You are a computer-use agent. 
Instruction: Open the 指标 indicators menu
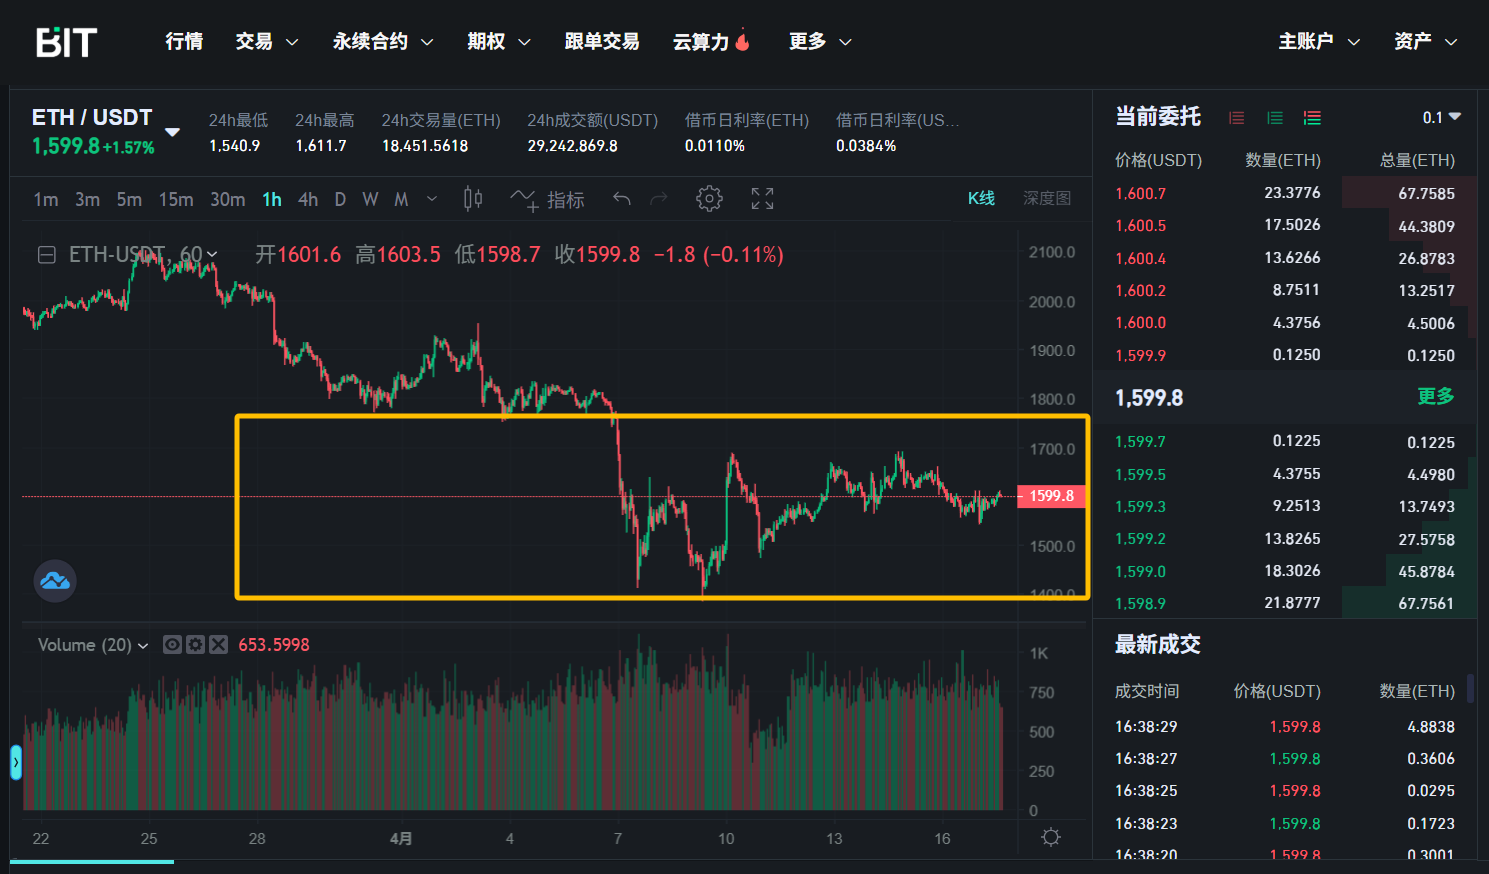pyautogui.click(x=547, y=200)
